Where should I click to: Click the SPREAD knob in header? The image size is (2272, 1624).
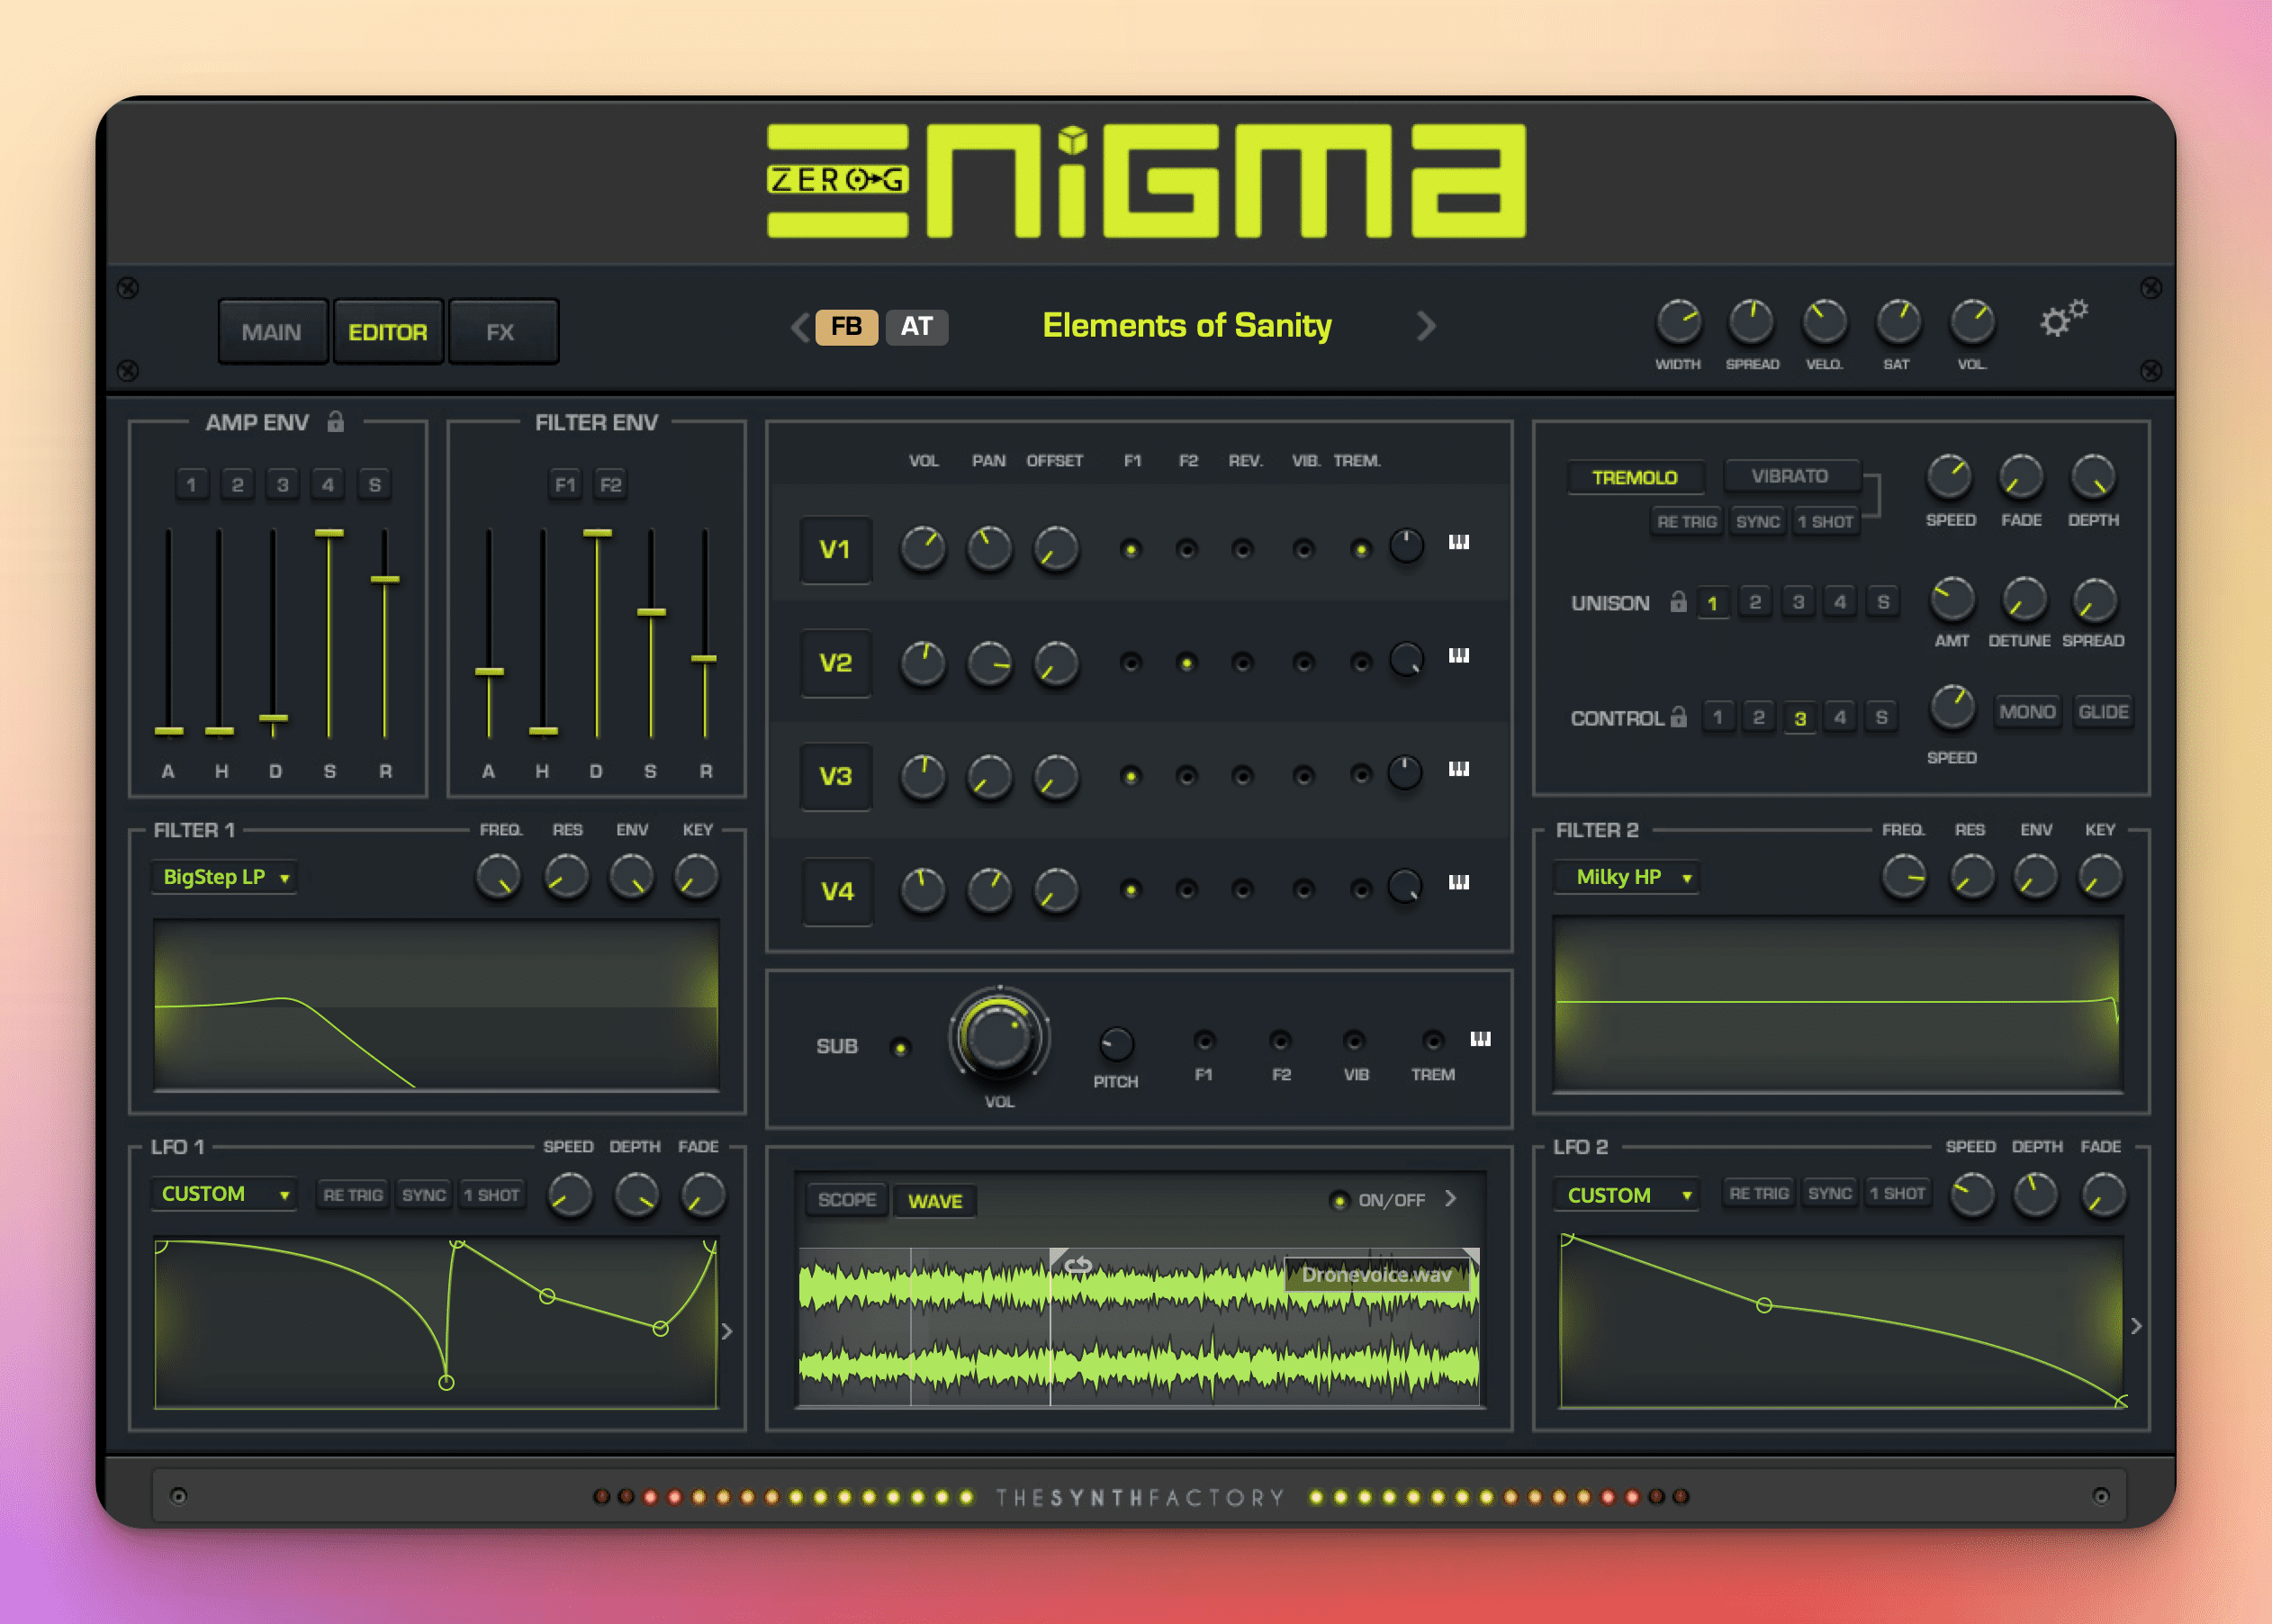click(x=1752, y=322)
